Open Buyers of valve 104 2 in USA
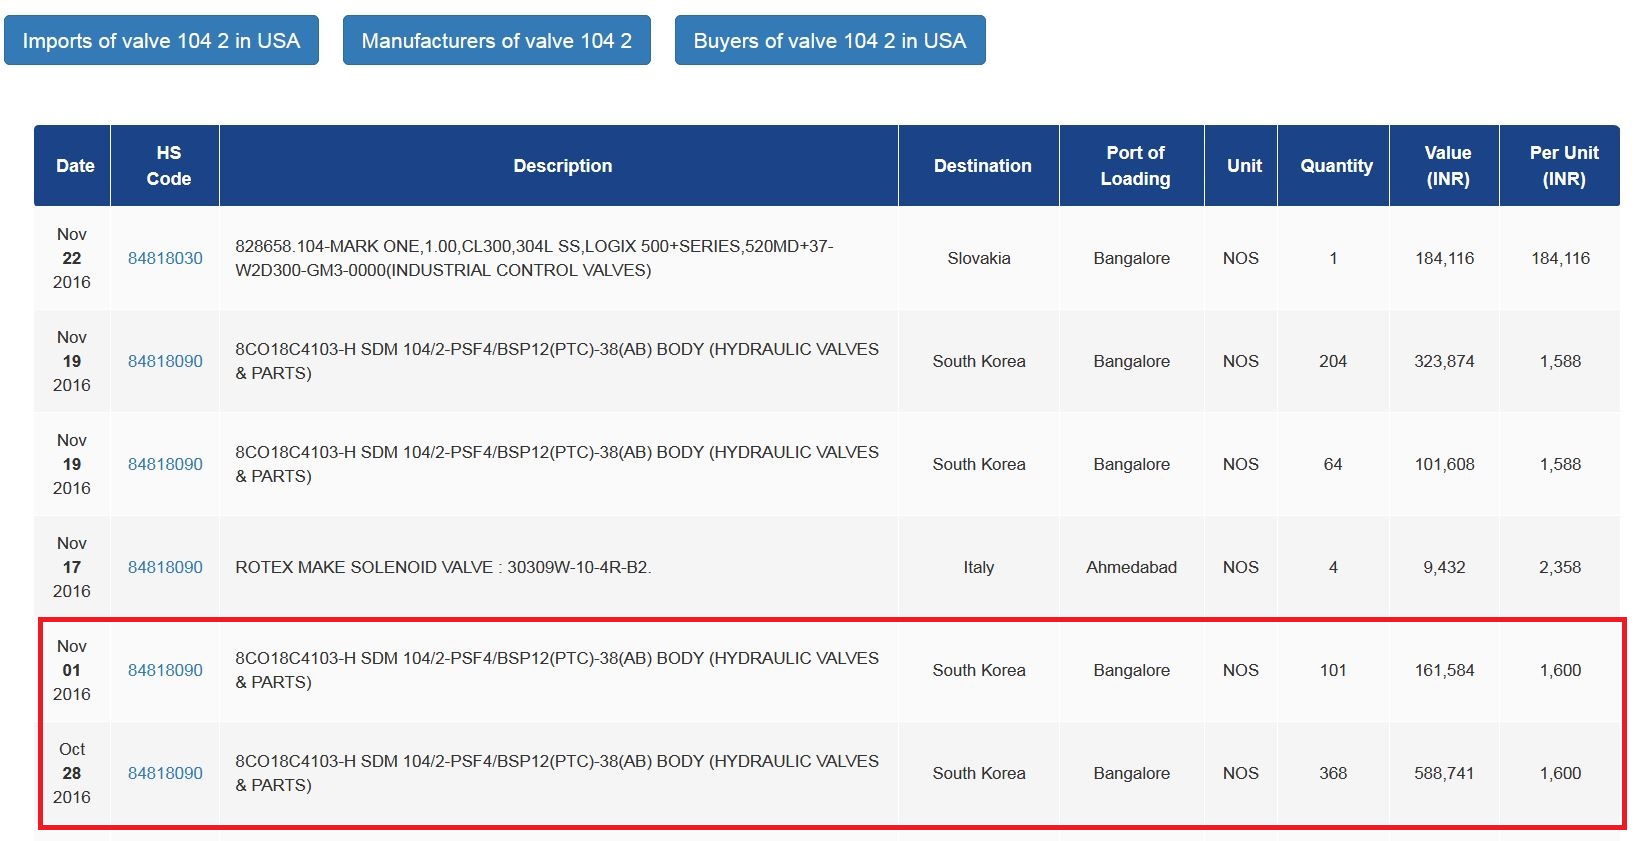 coord(830,40)
